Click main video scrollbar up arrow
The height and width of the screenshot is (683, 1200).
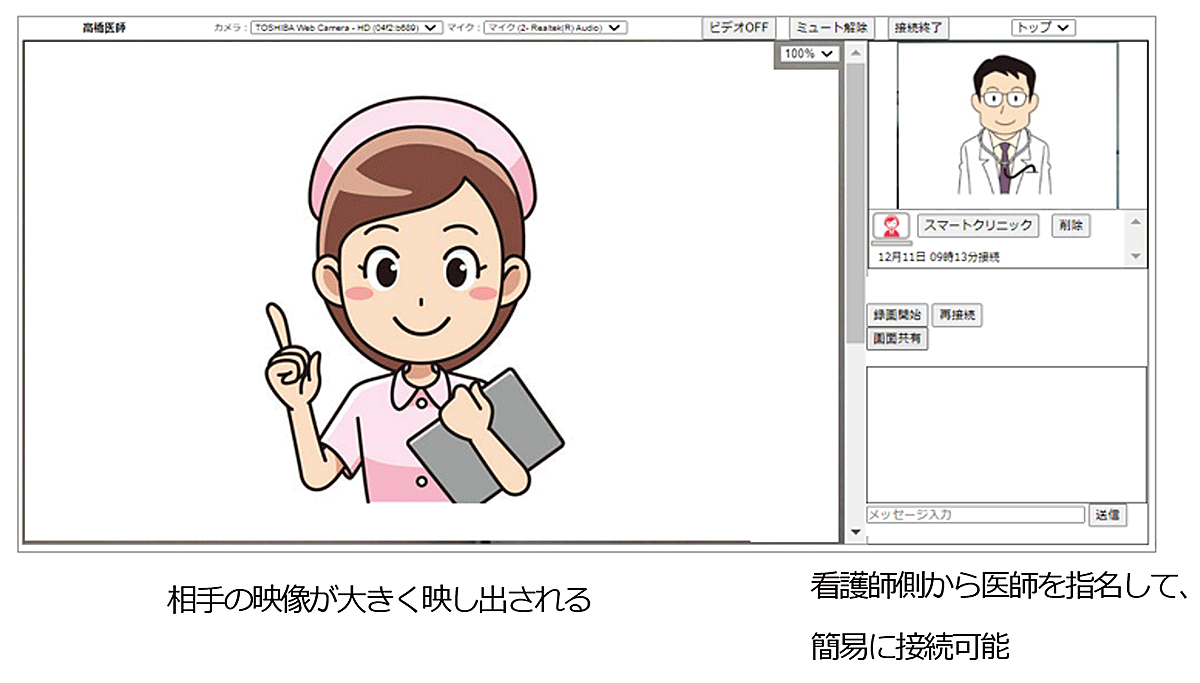click(x=854, y=53)
